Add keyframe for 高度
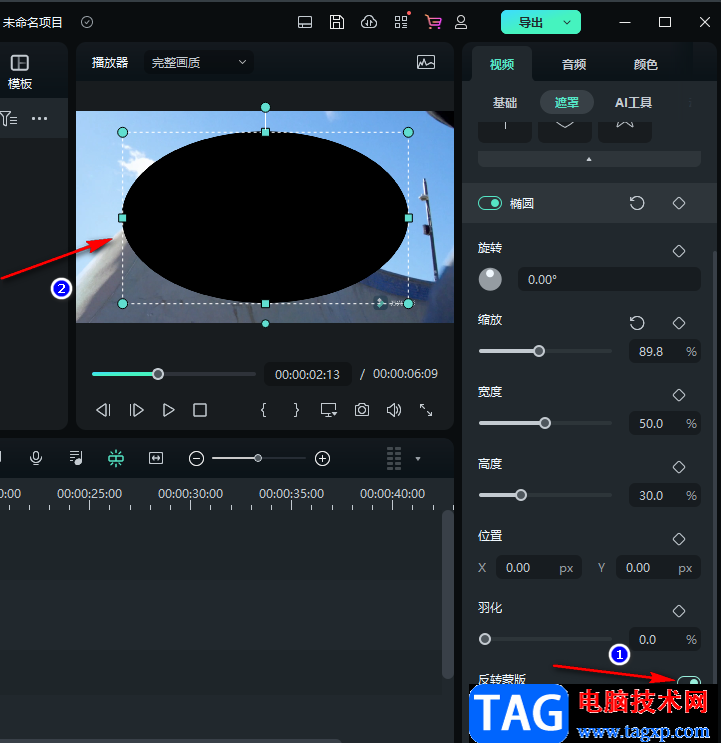The image size is (721, 743). click(679, 467)
